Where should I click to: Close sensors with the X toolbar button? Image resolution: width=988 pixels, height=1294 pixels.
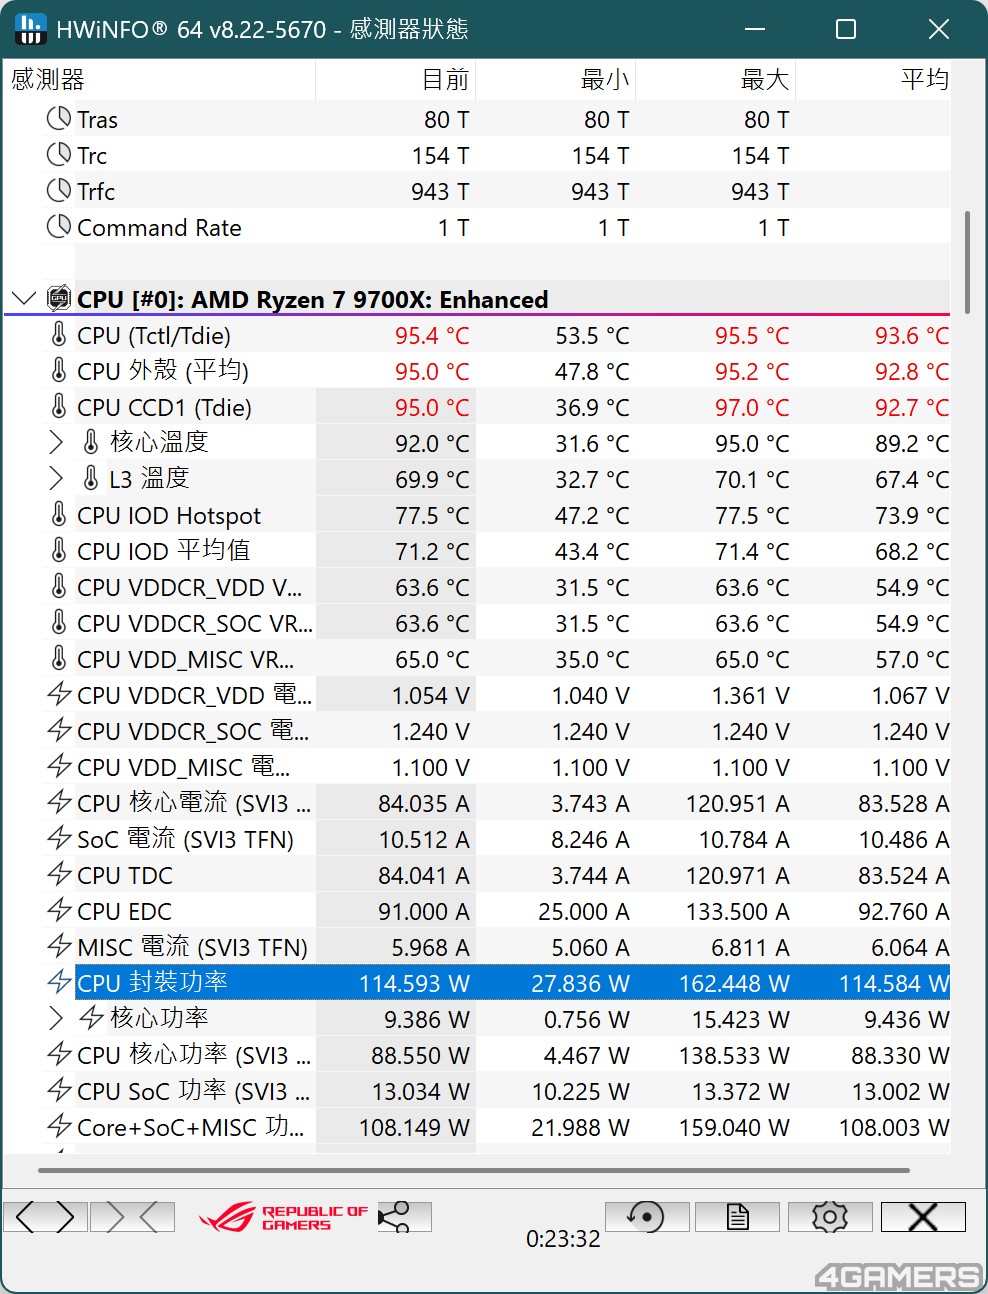(x=923, y=1216)
